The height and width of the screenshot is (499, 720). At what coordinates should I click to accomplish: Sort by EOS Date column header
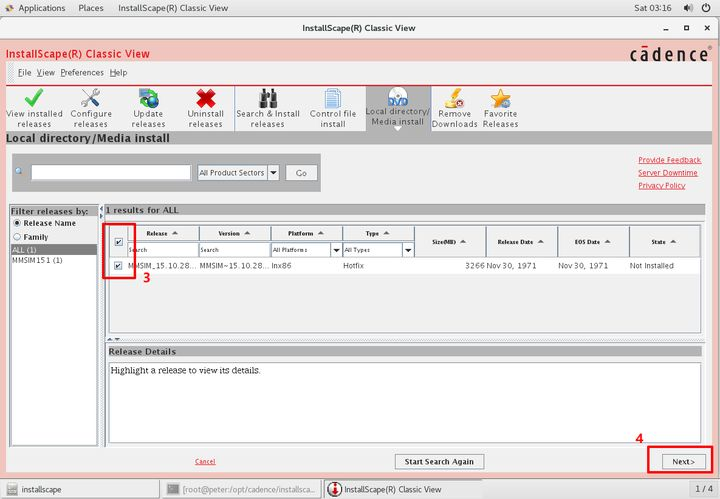click(x=593, y=241)
